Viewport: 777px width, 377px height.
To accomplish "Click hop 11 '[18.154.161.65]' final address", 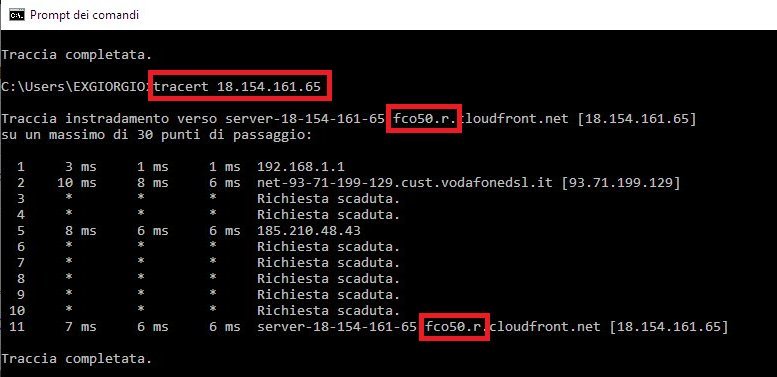I will pyautogui.click(x=669, y=327).
